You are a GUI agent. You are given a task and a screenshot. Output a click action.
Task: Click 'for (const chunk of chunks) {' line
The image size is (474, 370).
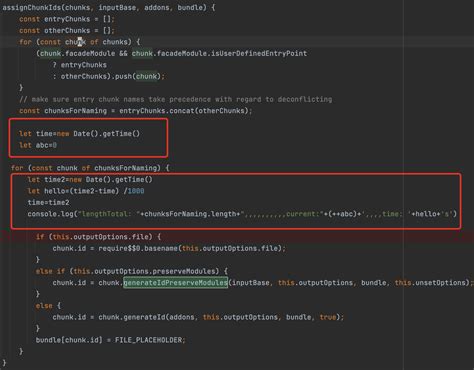(79, 42)
